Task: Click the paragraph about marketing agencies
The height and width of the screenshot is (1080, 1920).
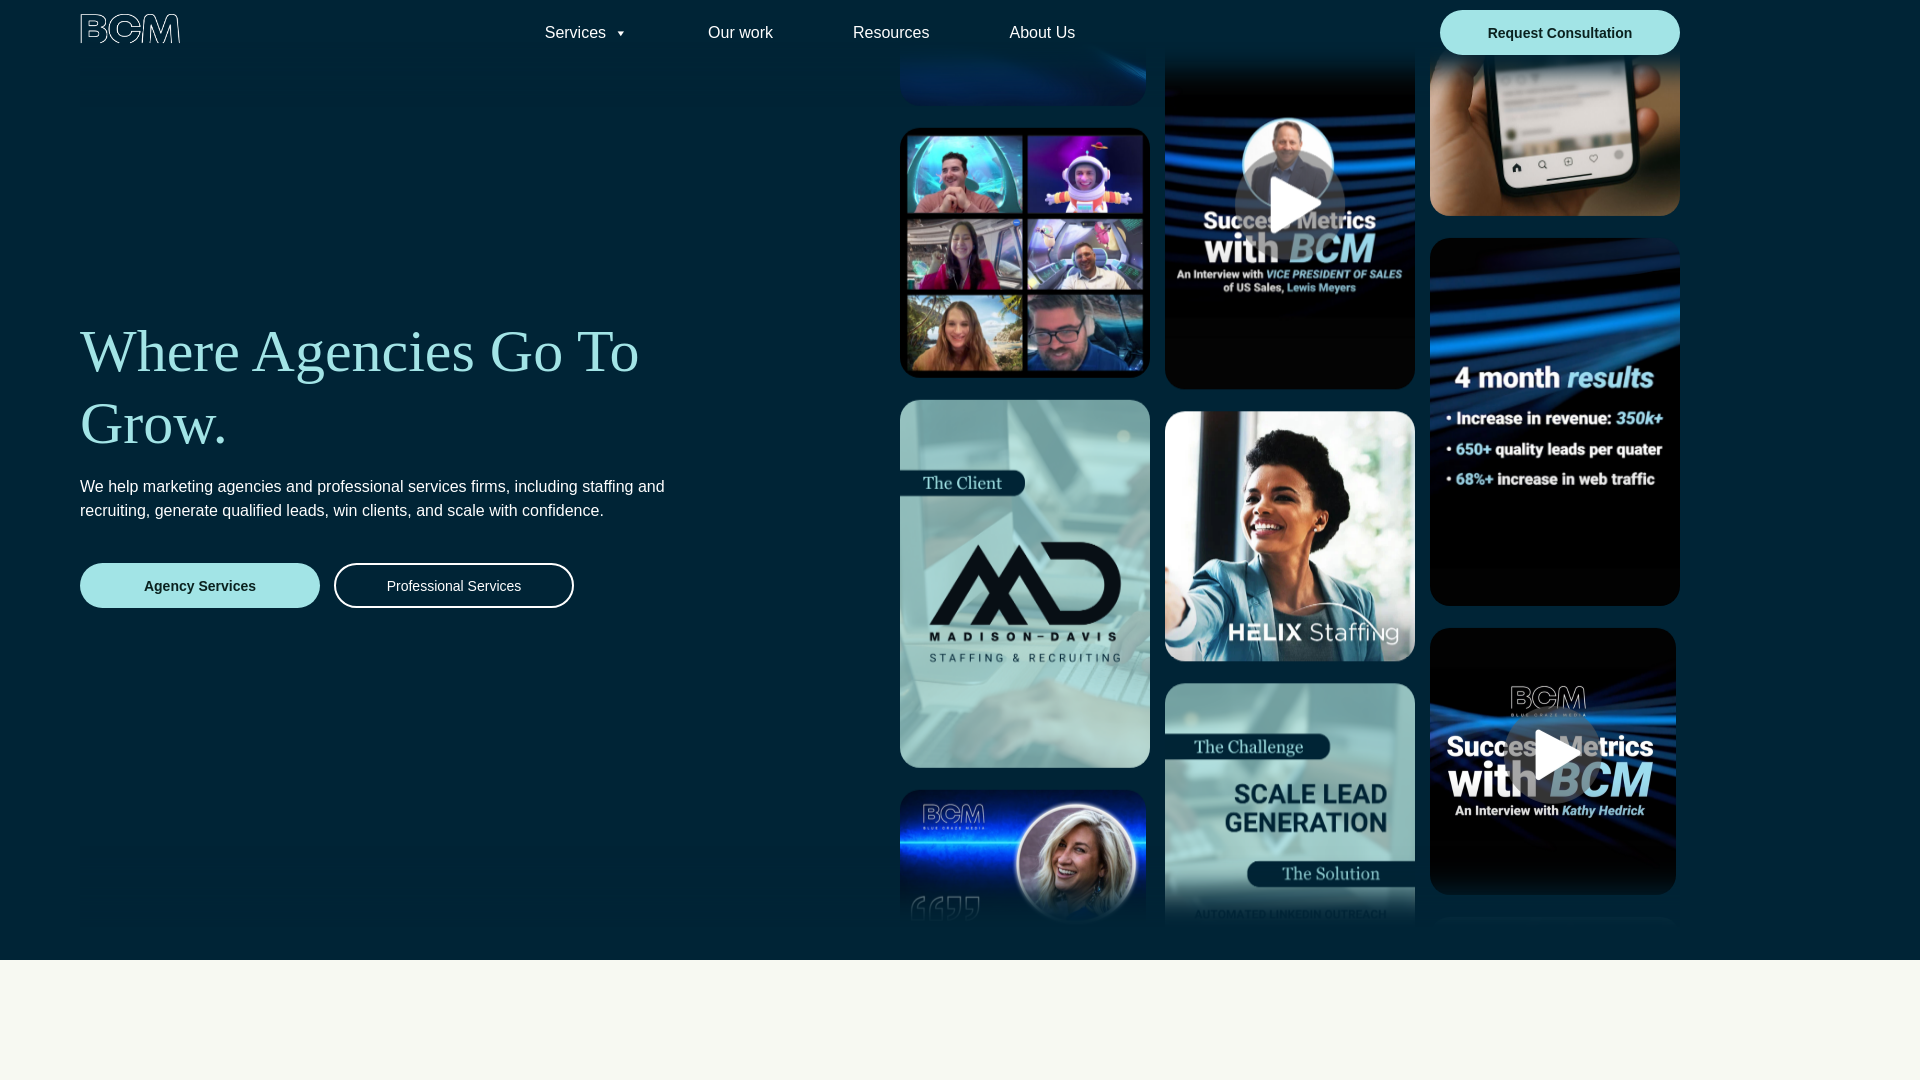Action: tap(372, 498)
